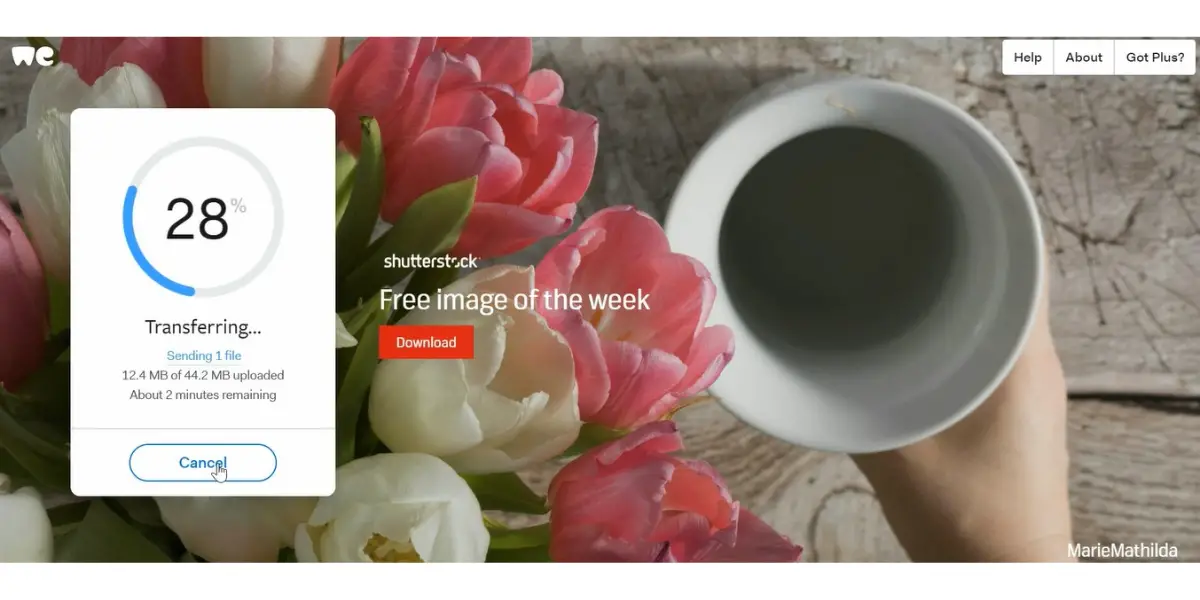This screenshot has width=1200, height=600.
Task: Open the About menu item
Action: (1084, 57)
